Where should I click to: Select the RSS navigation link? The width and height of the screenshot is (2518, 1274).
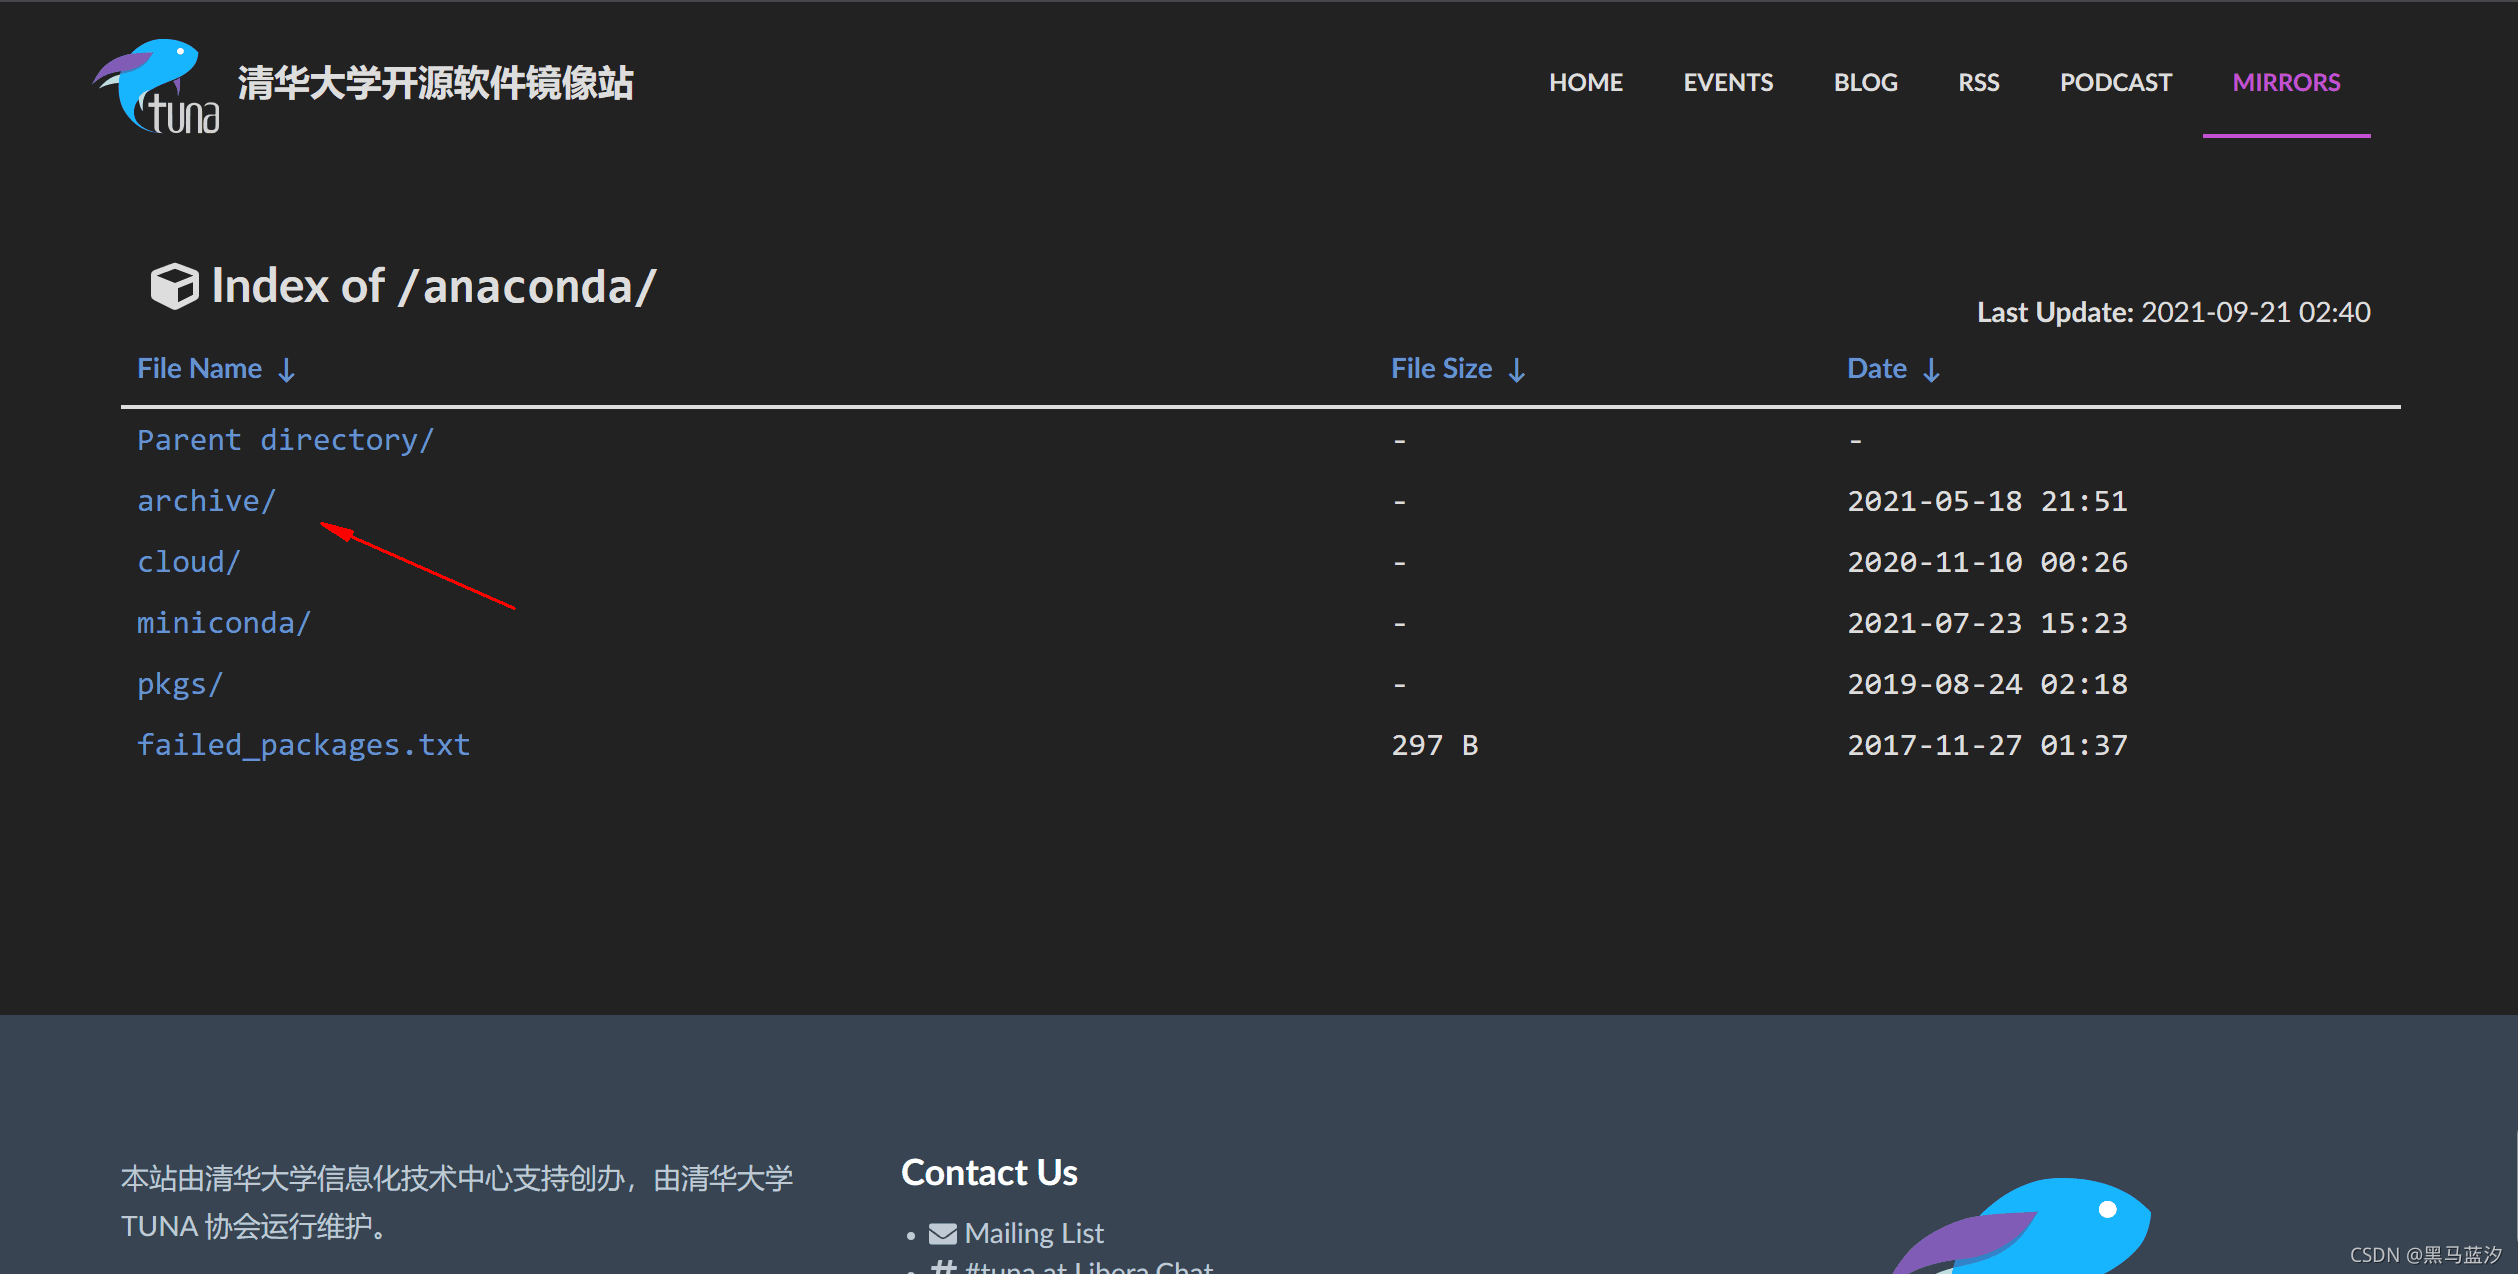coord(1978,83)
